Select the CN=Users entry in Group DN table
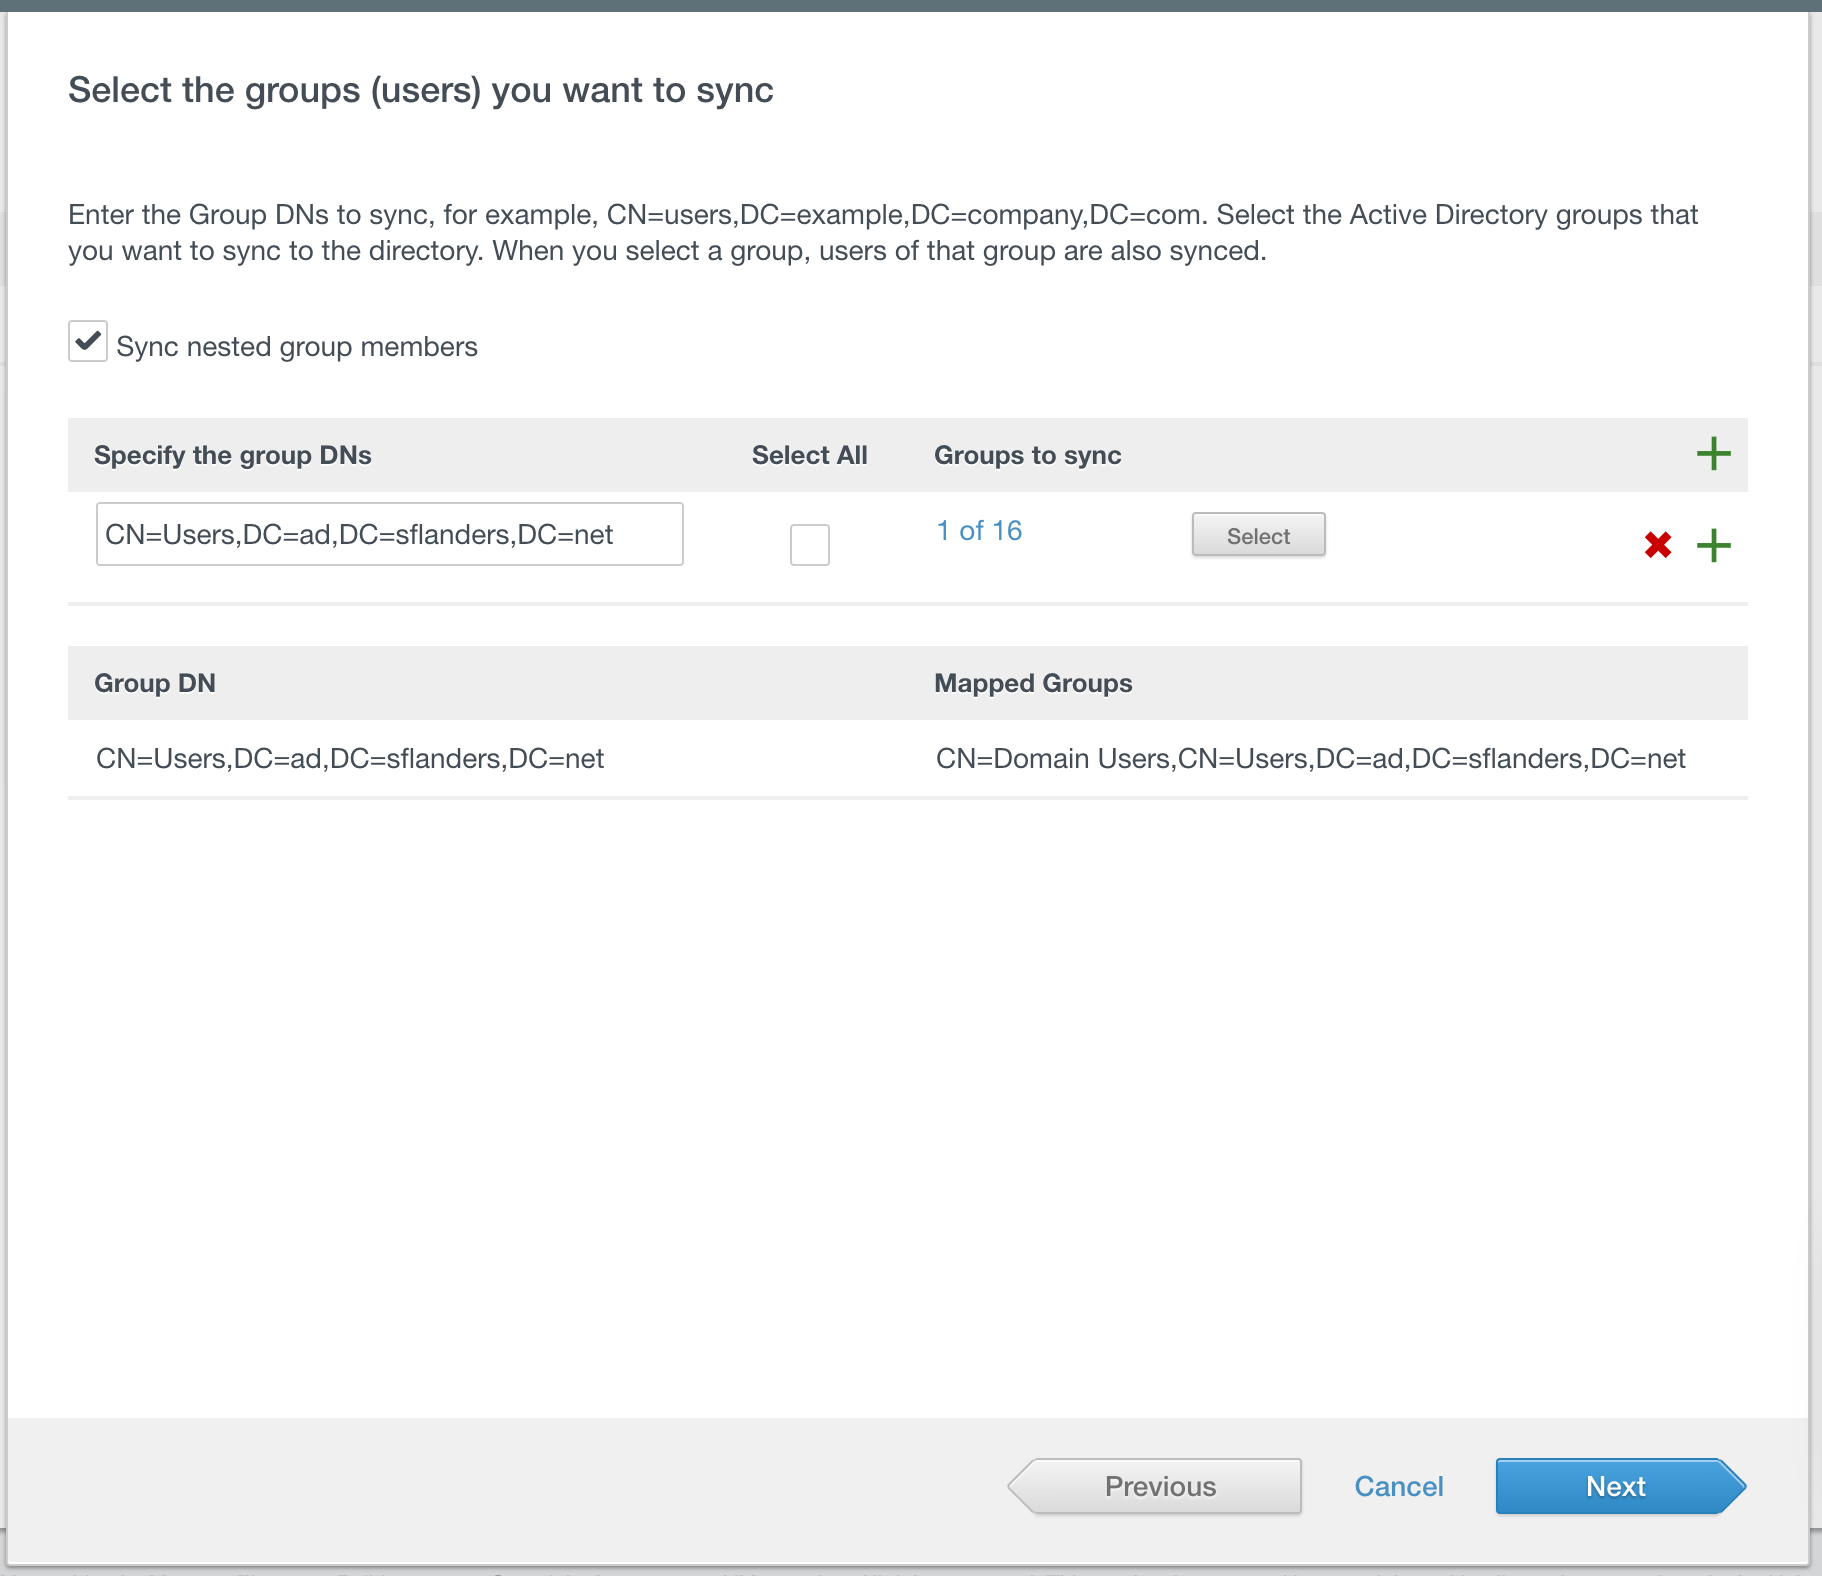The height and width of the screenshot is (1576, 1822). 350,759
